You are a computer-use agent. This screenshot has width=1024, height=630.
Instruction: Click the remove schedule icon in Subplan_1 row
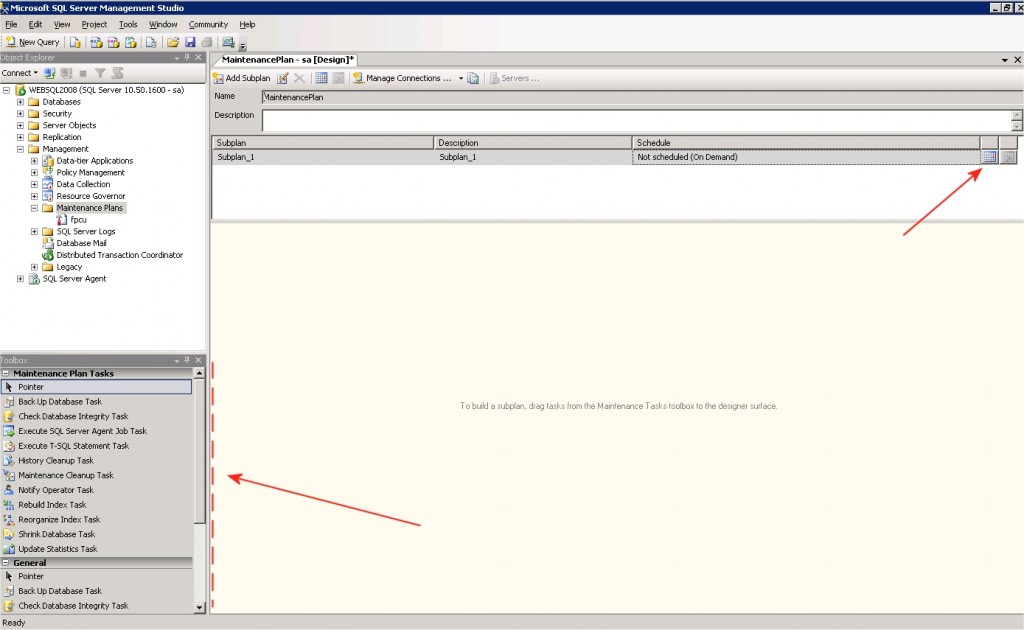[x=1008, y=157]
